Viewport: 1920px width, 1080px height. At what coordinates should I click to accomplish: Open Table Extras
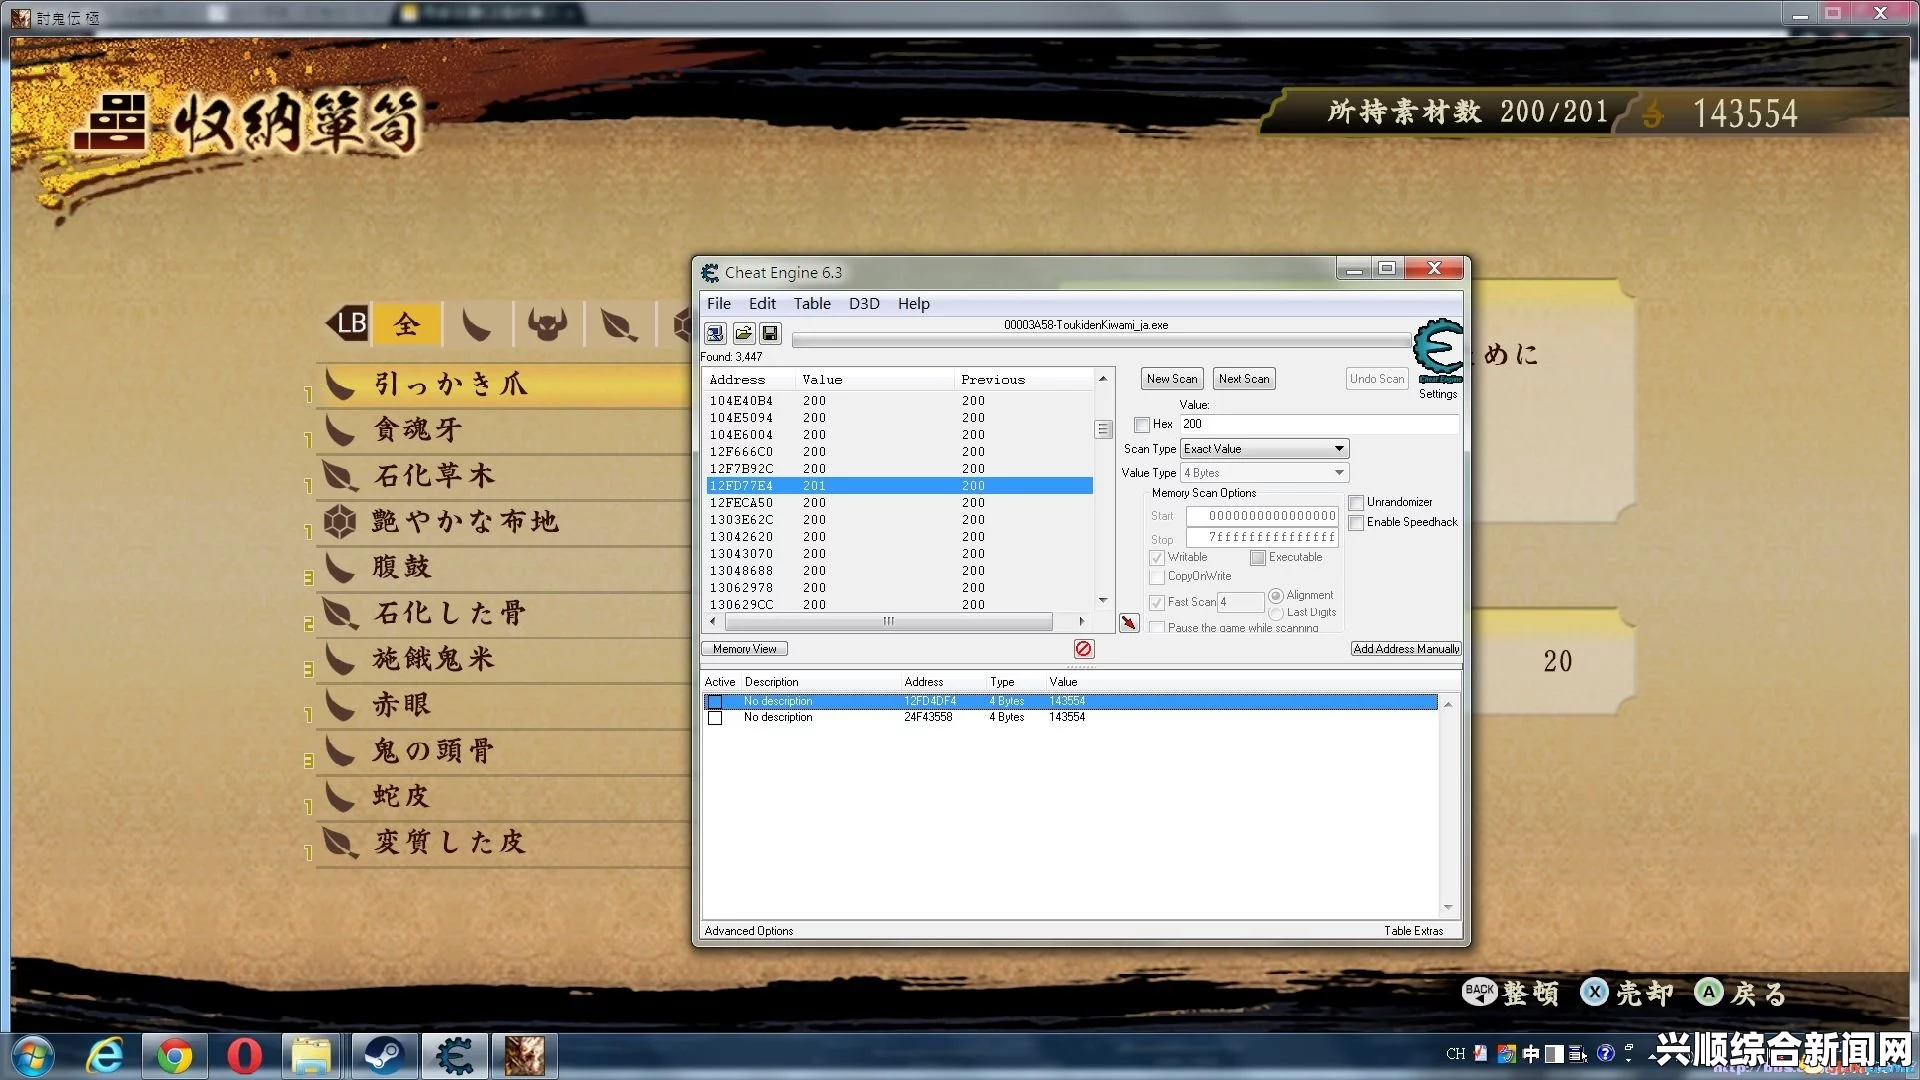(1413, 931)
